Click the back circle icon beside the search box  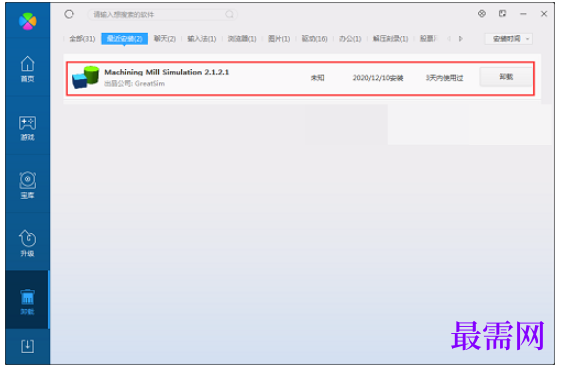tap(69, 14)
